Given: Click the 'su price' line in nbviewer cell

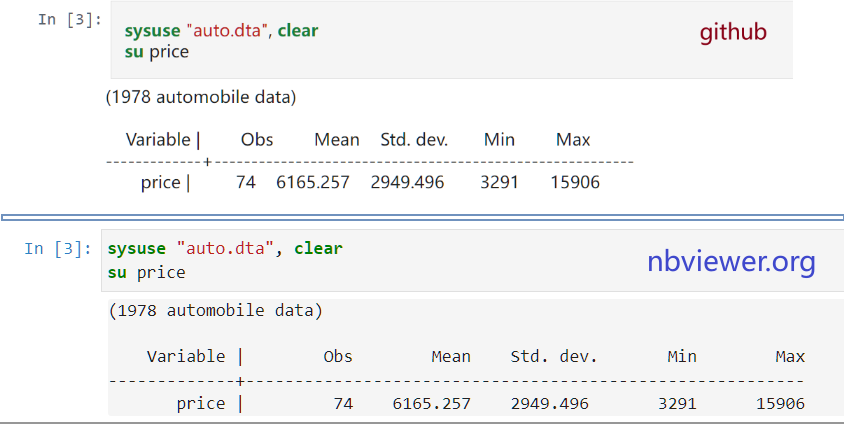Looking at the screenshot, I should tap(146, 272).
